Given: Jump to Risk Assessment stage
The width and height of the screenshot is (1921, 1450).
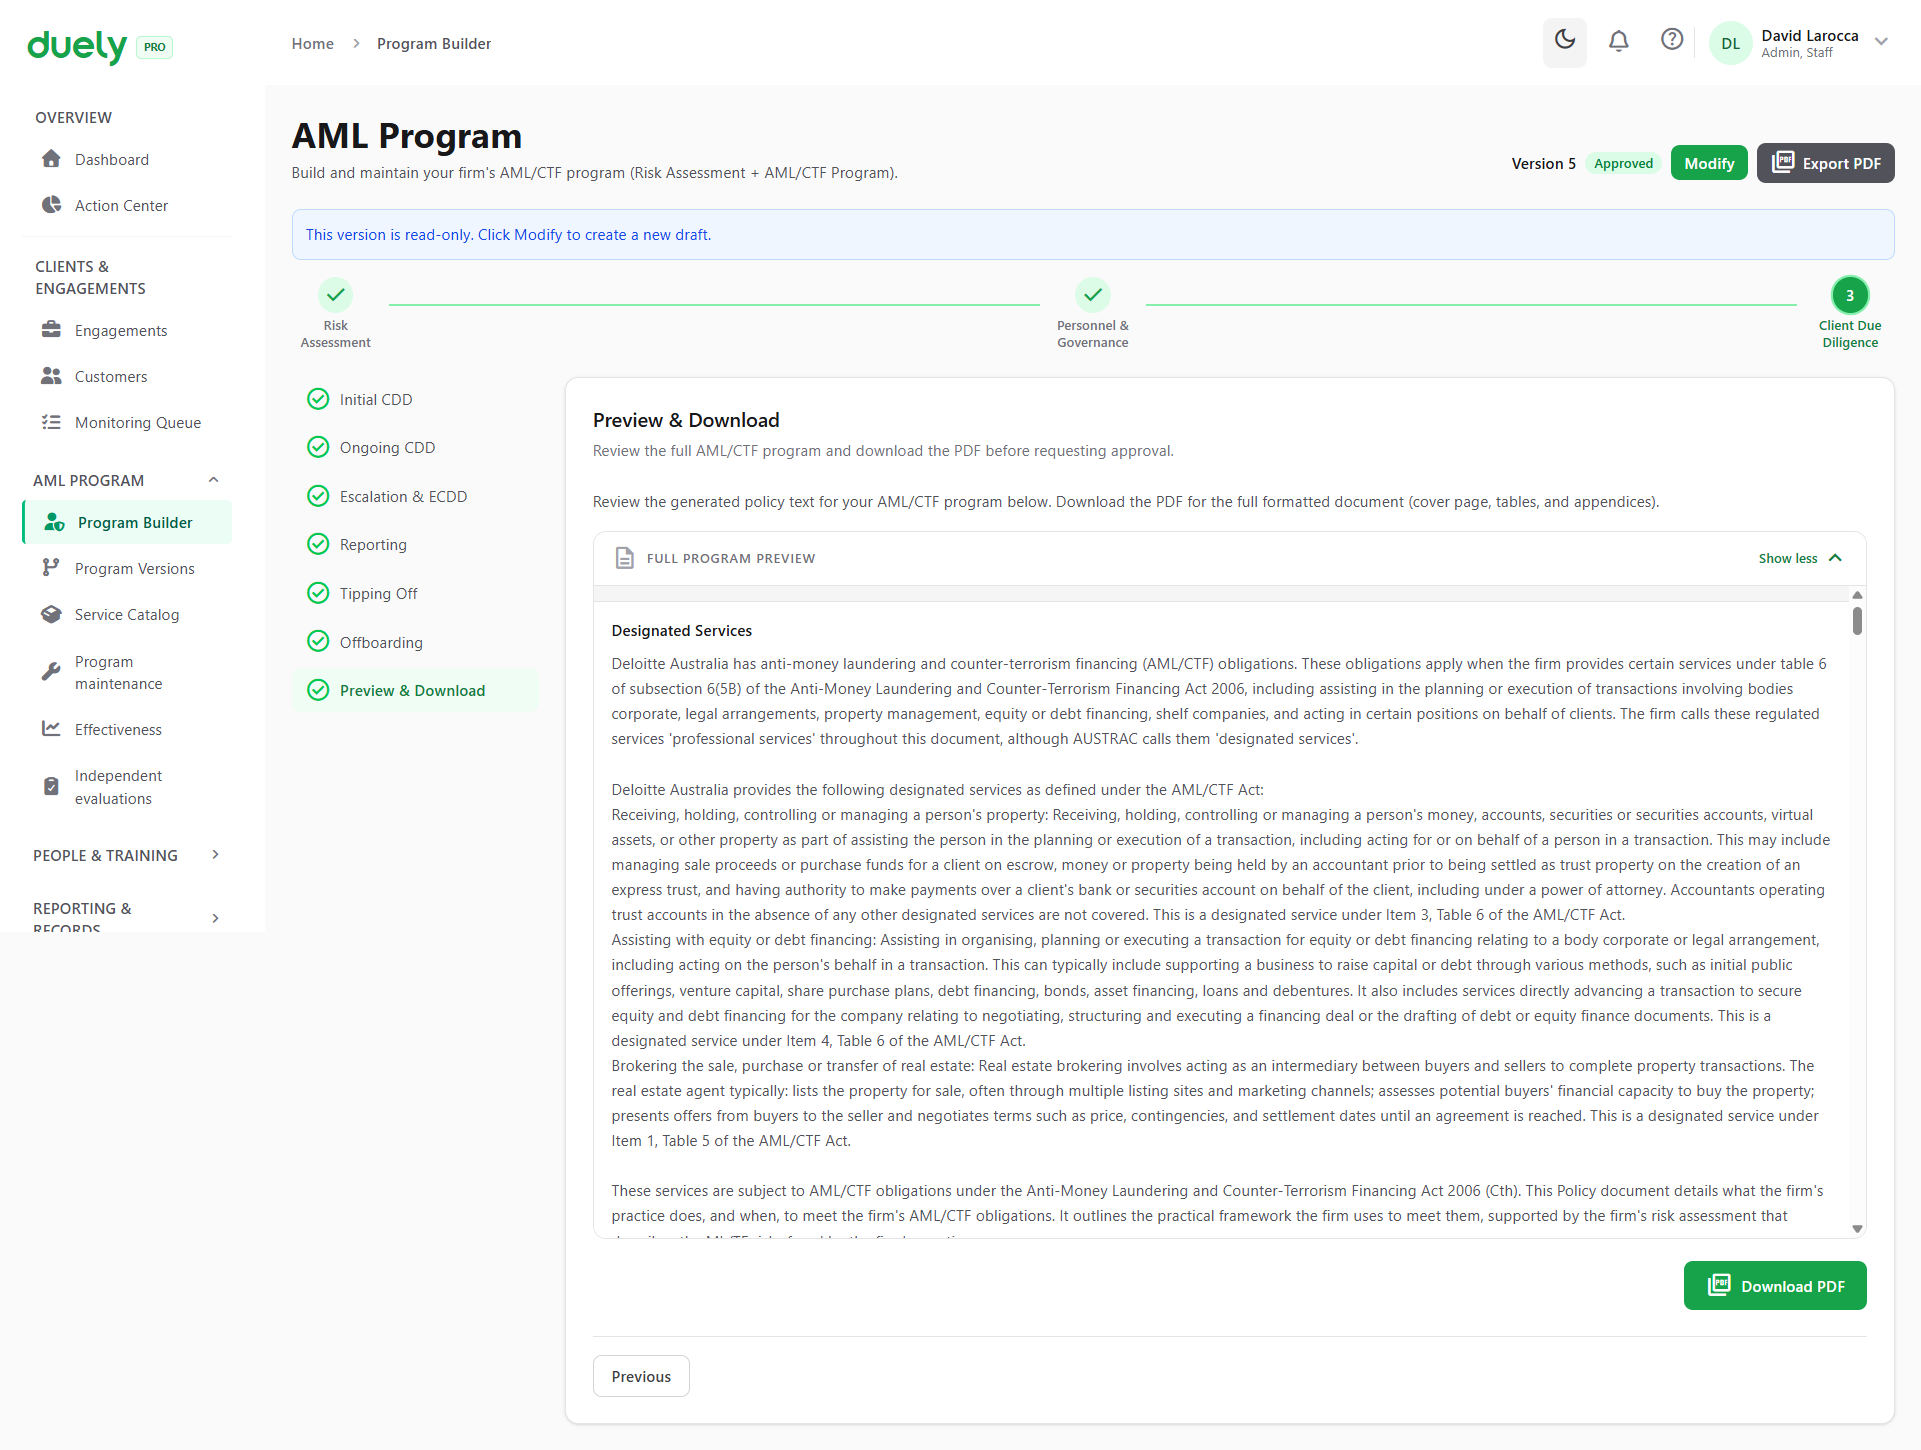Looking at the screenshot, I should pos(336,314).
